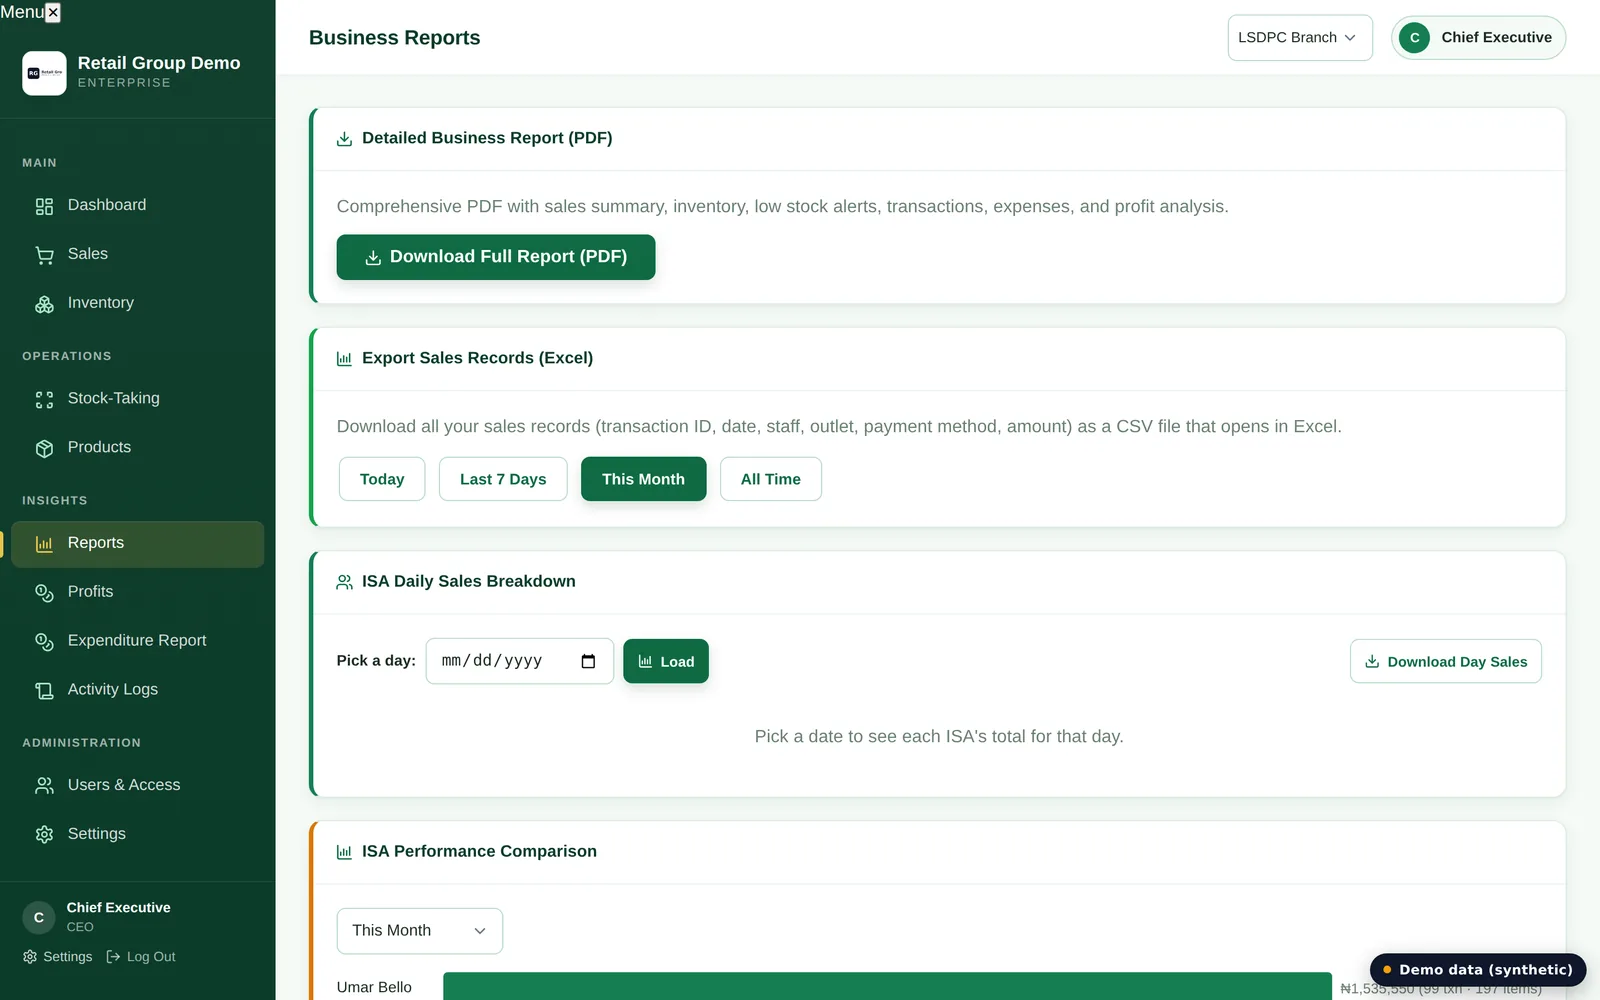Click the Users & Access people icon
Viewport: 1600px width, 1000px height.
pyautogui.click(x=44, y=786)
